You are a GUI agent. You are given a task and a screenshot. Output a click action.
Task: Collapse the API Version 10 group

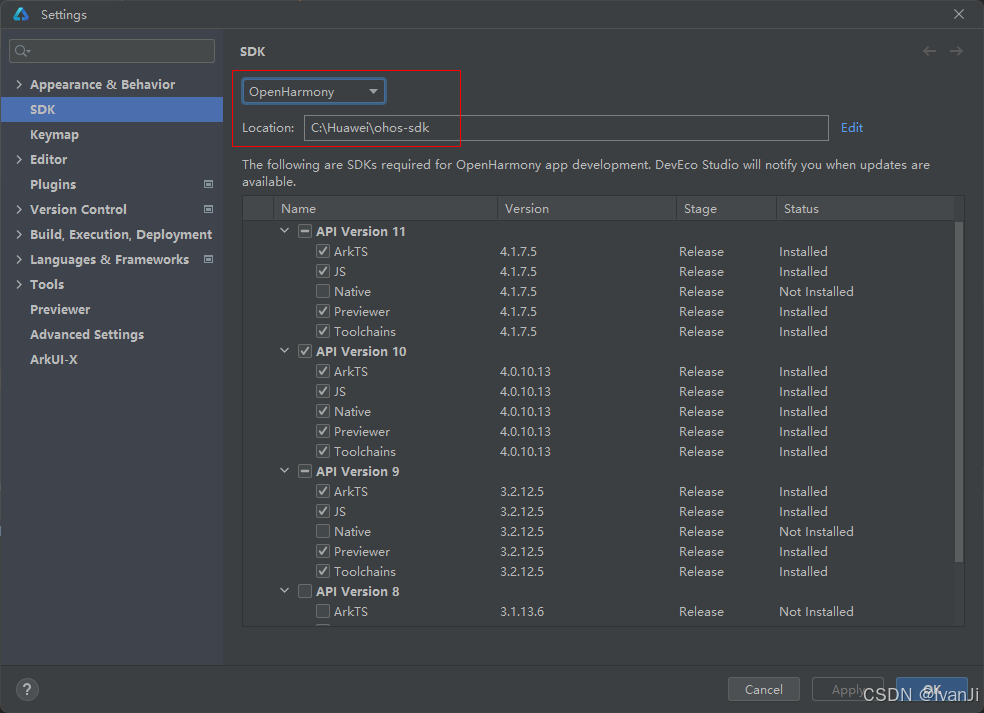[x=284, y=351]
